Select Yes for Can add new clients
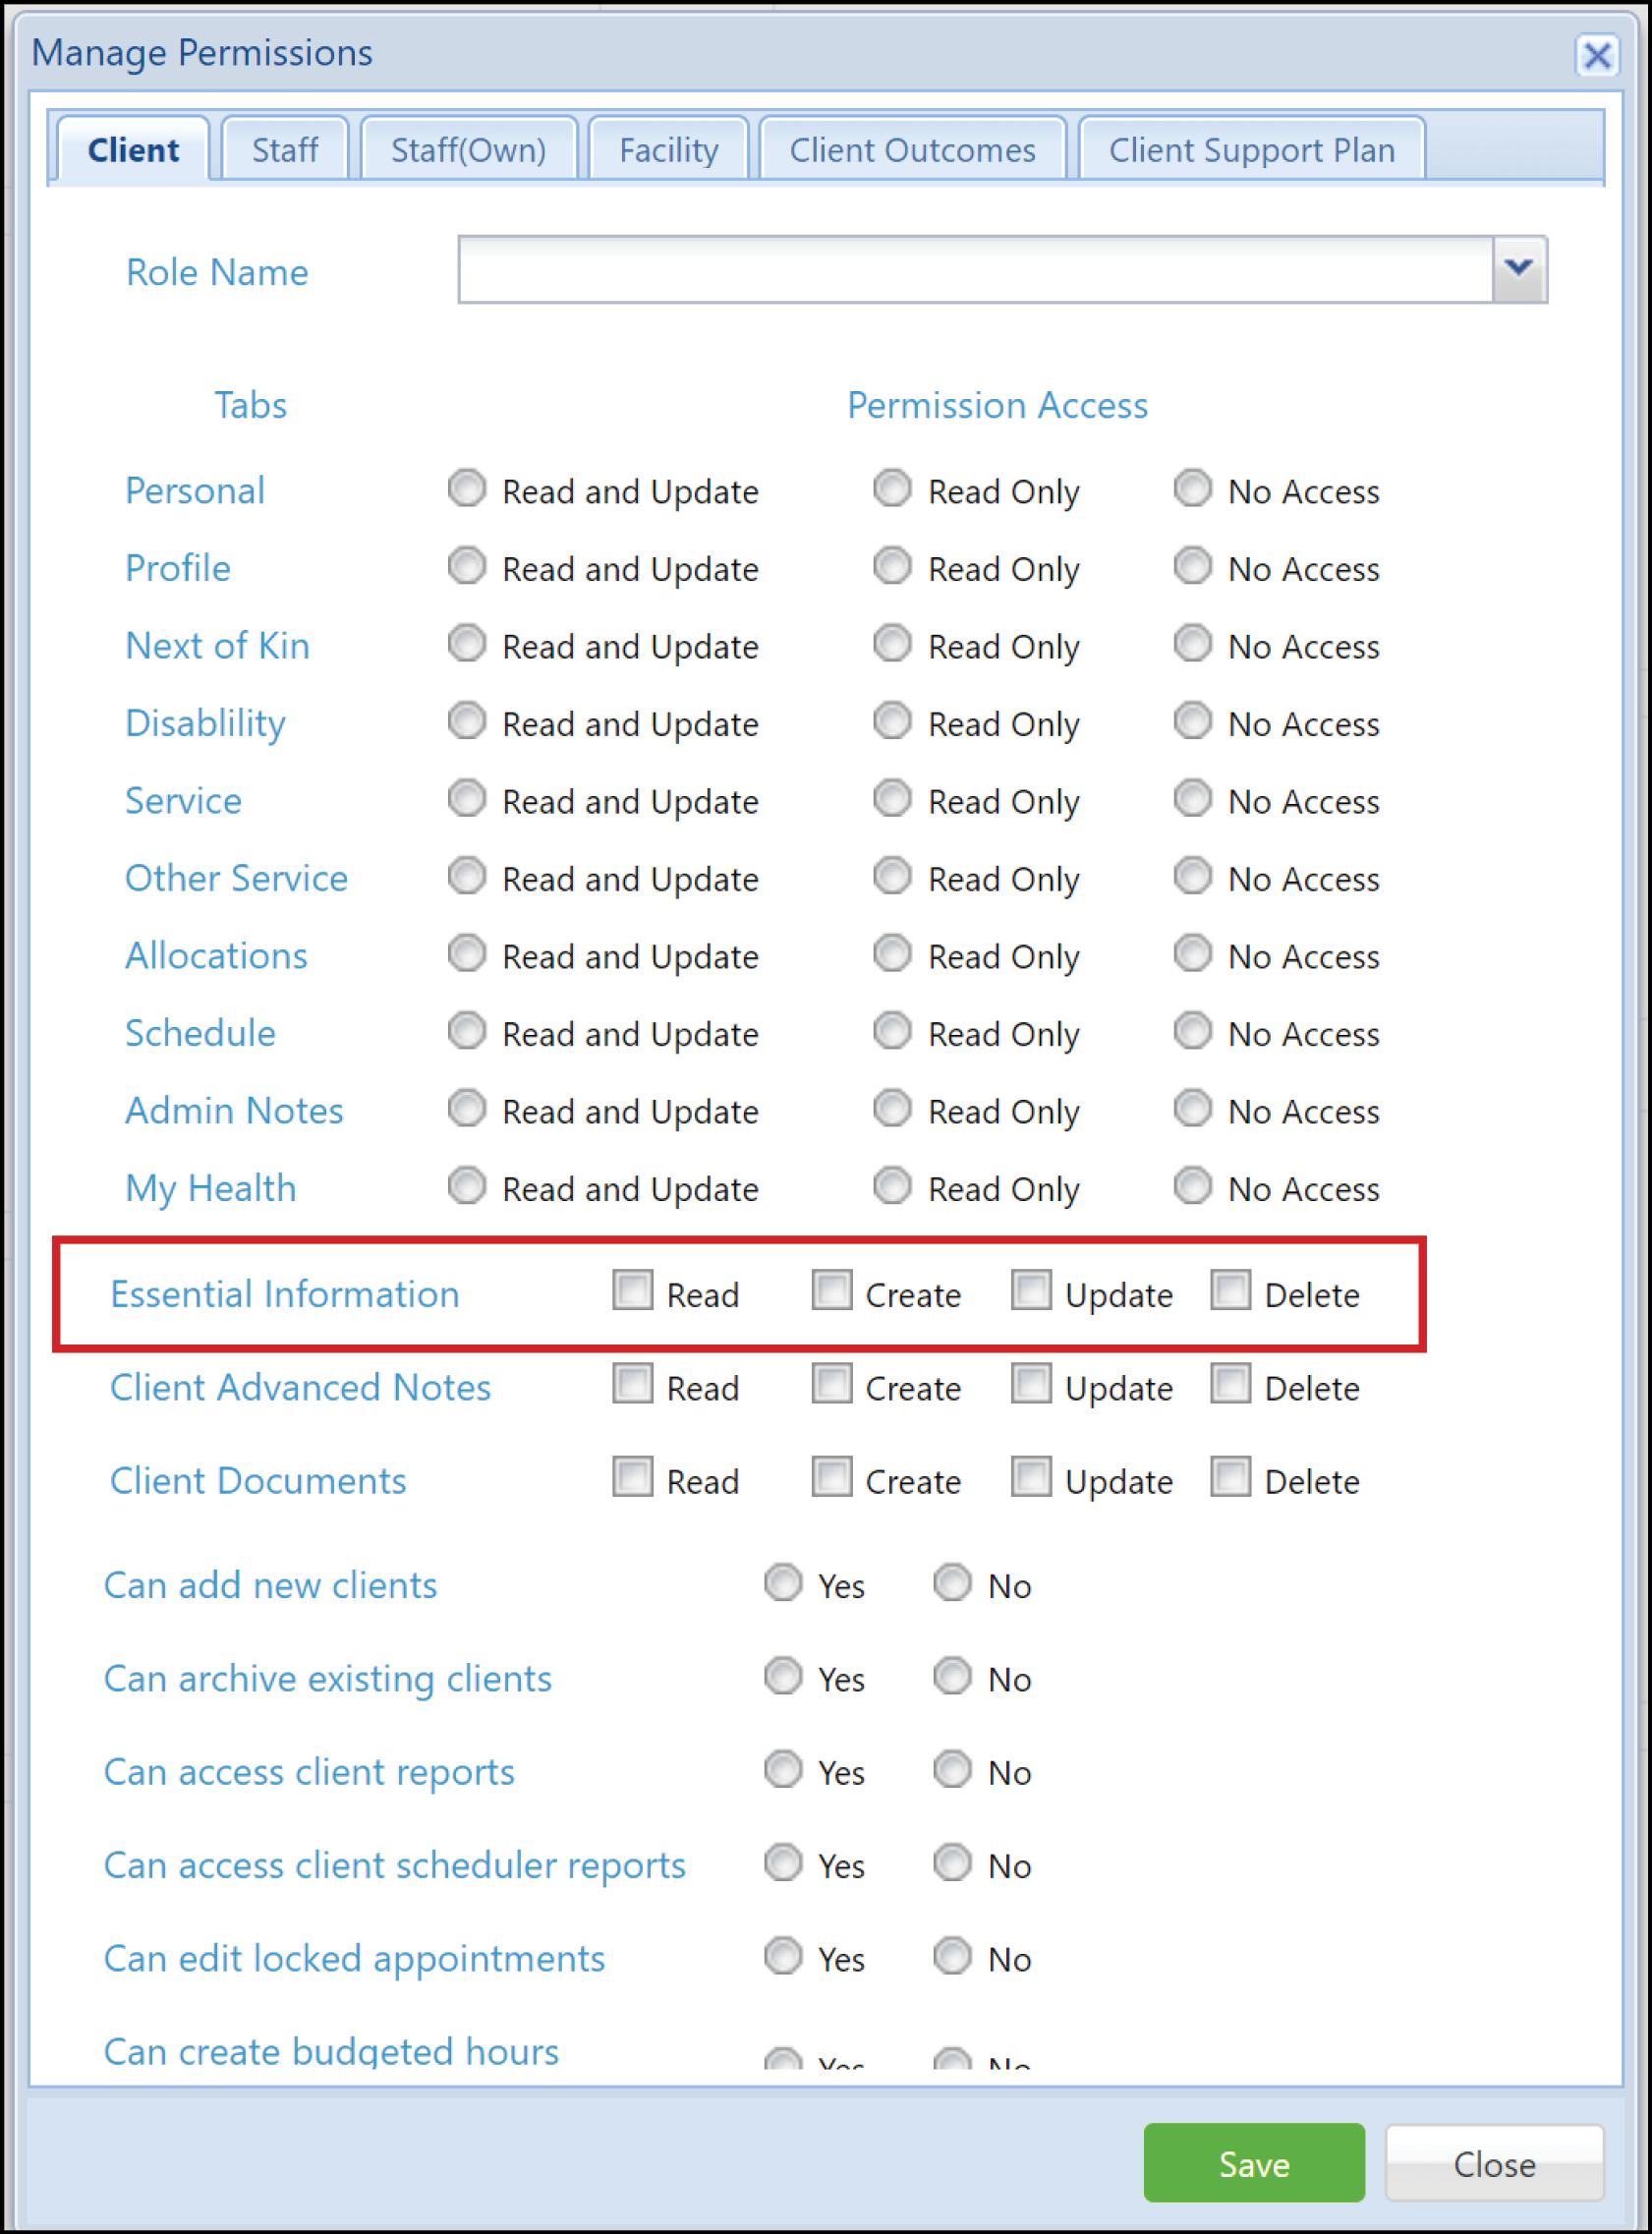 783,1583
